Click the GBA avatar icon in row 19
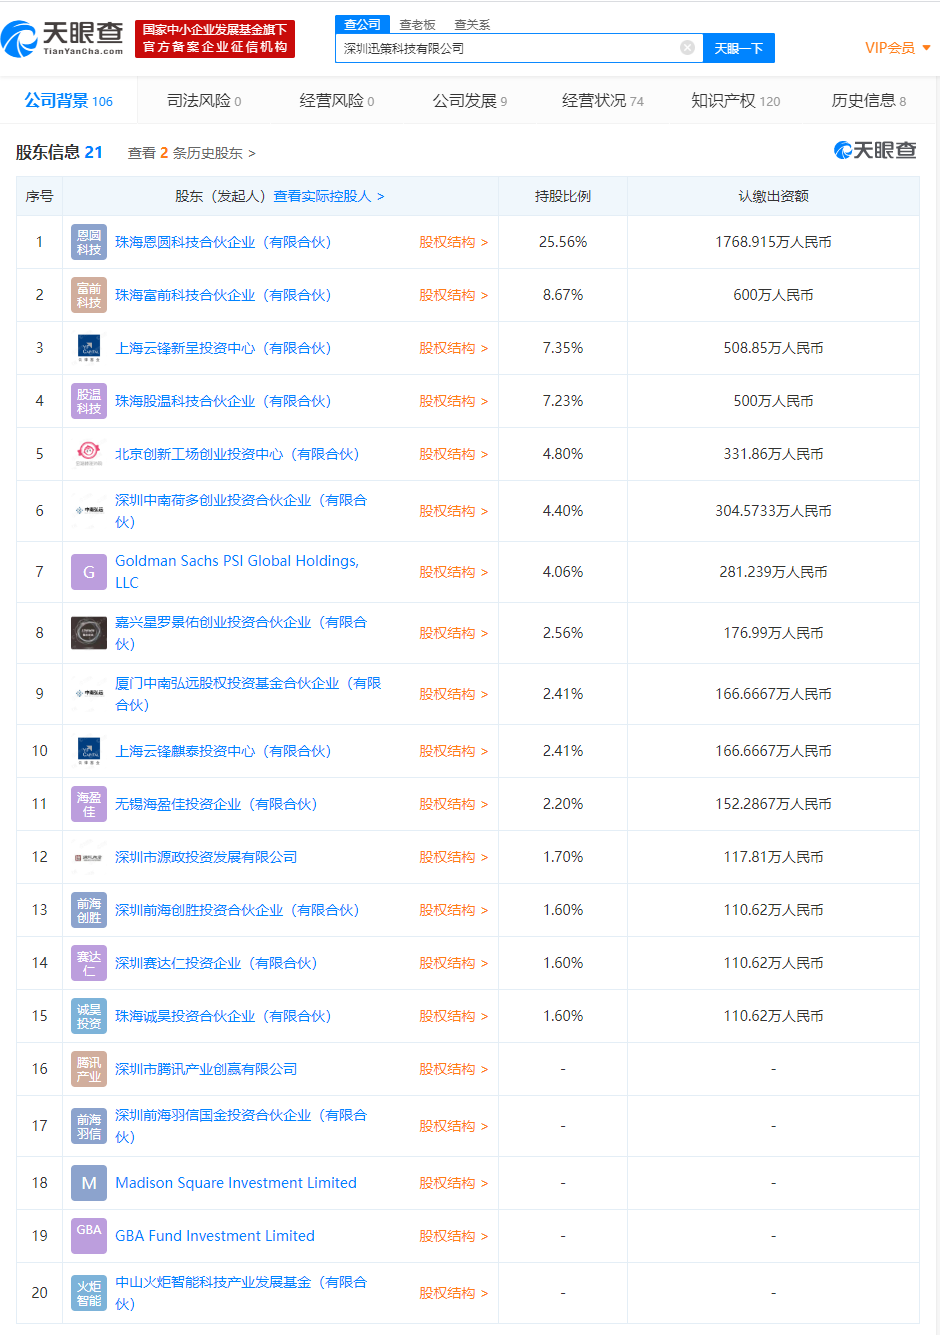This screenshot has width=940, height=1335. (89, 1236)
